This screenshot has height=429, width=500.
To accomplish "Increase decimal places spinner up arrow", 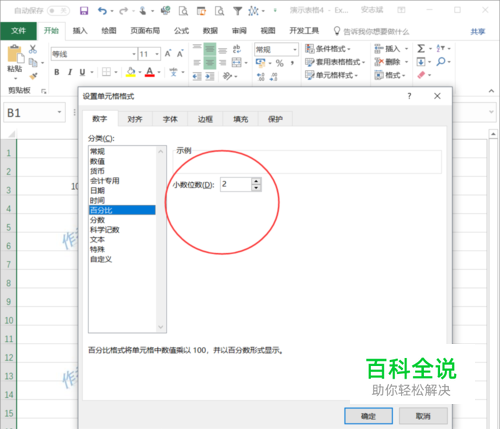I will (256, 181).
